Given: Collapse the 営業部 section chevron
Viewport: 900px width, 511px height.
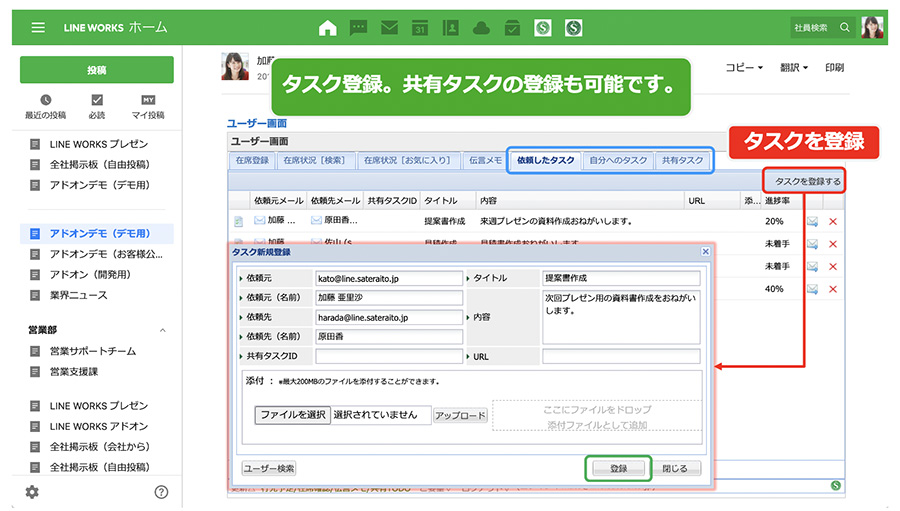Looking at the screenshot, I should pyautogui.click(x=162, y=330).
